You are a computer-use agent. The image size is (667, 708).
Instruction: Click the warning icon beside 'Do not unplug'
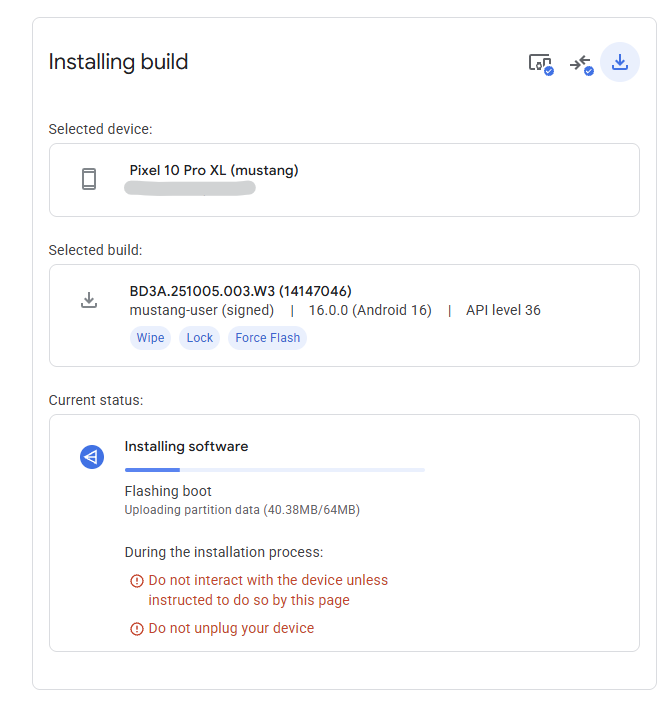[137, 629]
